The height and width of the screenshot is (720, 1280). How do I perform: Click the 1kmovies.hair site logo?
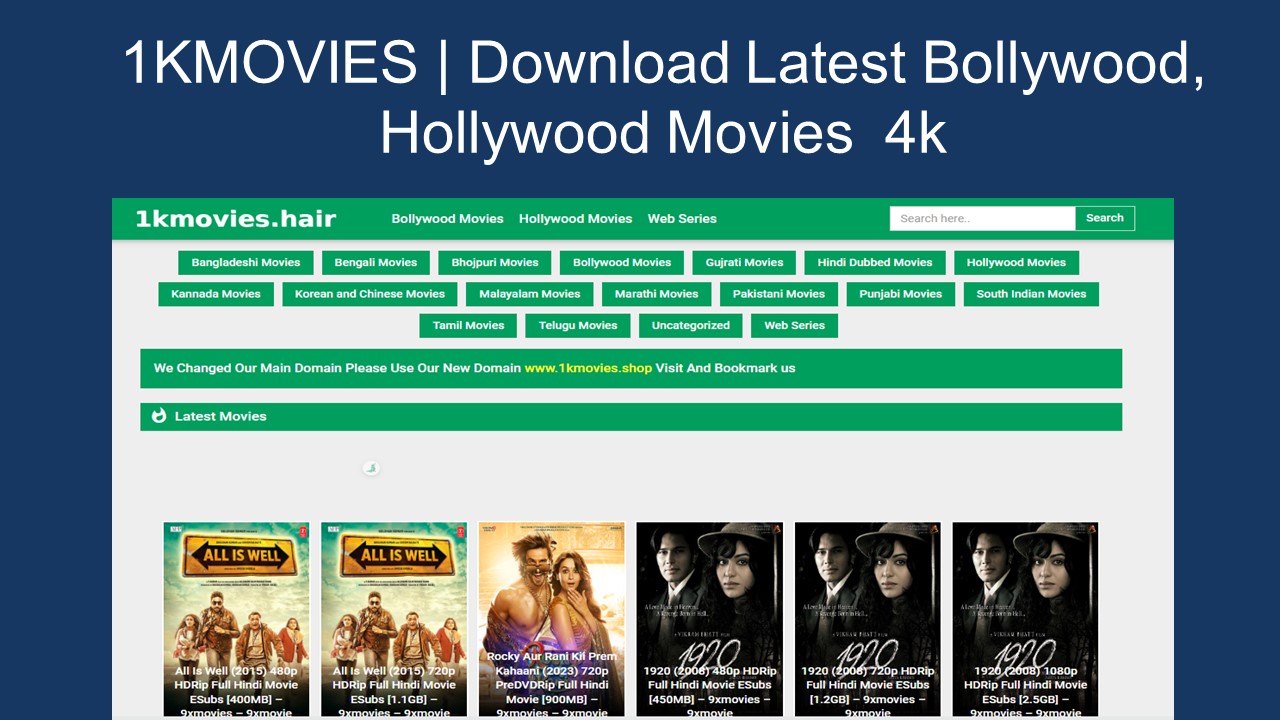pos(235,218)
